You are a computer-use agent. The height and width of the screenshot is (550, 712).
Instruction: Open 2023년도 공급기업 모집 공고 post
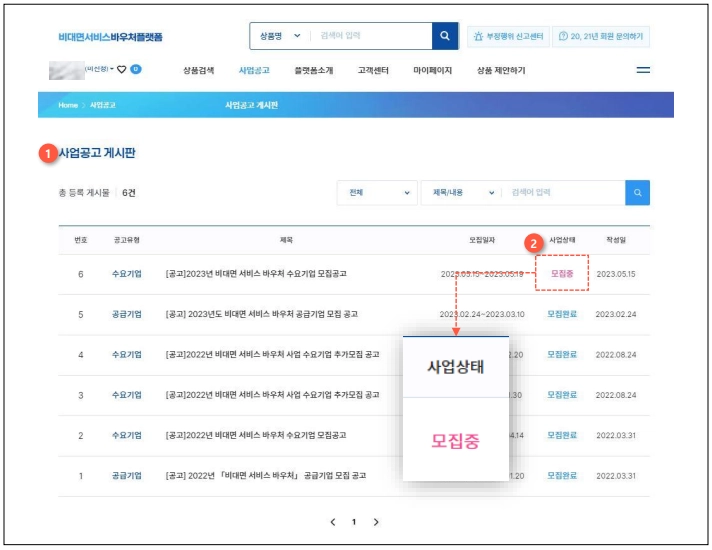(262, 314)
